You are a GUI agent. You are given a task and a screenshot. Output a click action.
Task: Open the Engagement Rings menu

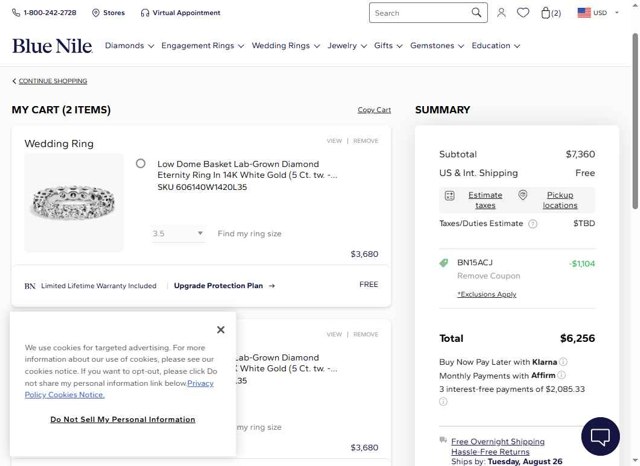pos(202,46)
